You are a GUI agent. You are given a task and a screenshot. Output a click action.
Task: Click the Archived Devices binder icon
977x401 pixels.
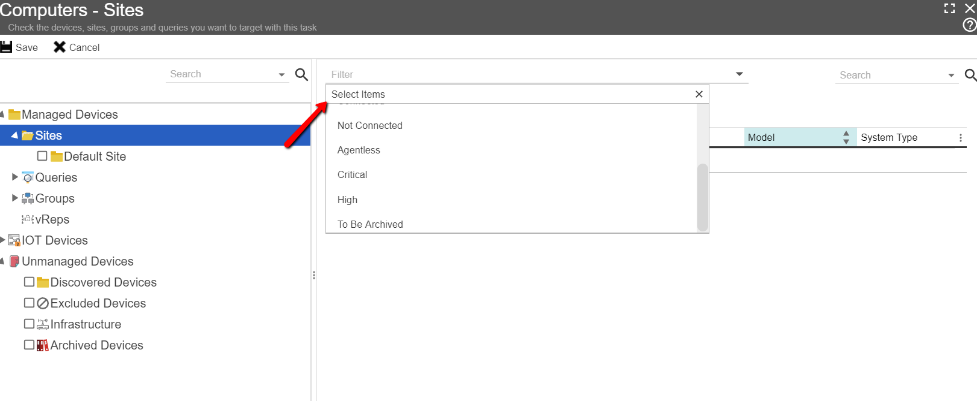tap(43, 345)
